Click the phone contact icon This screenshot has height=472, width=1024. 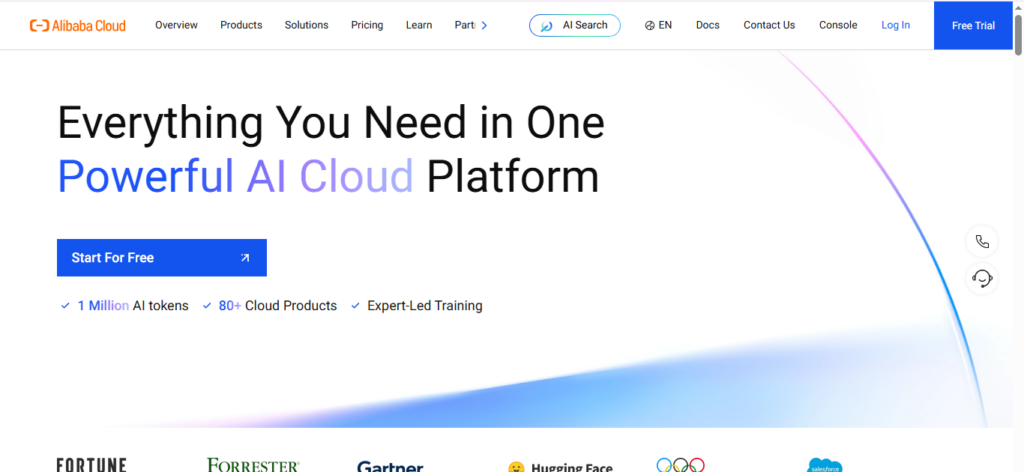[x=982, y=242]
